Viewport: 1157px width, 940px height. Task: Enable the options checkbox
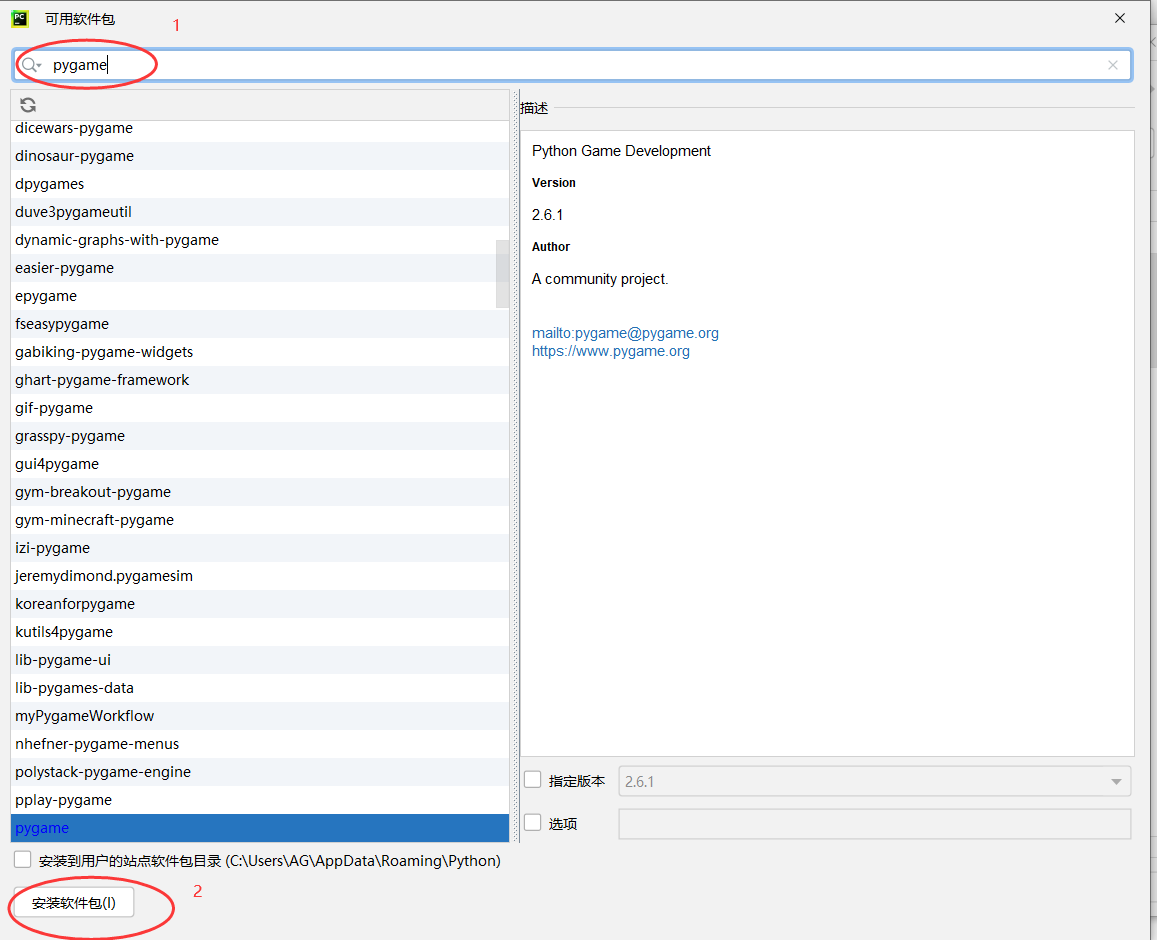[533, 823]
